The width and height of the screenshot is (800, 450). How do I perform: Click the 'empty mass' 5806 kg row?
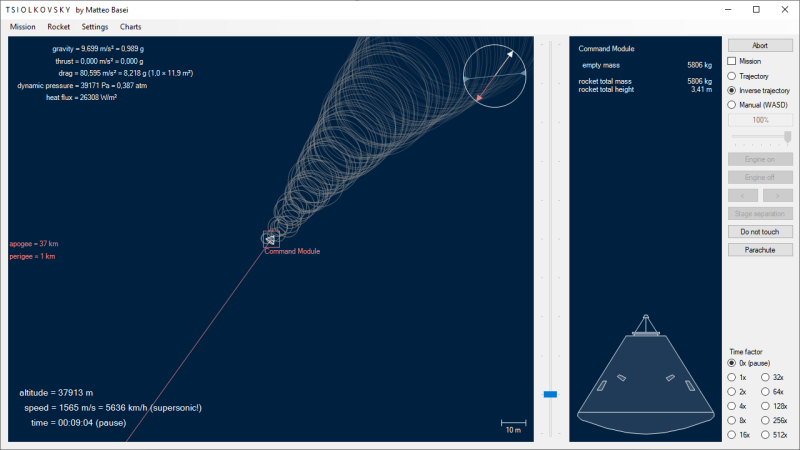pyautogui.click(x=647, y=65)
